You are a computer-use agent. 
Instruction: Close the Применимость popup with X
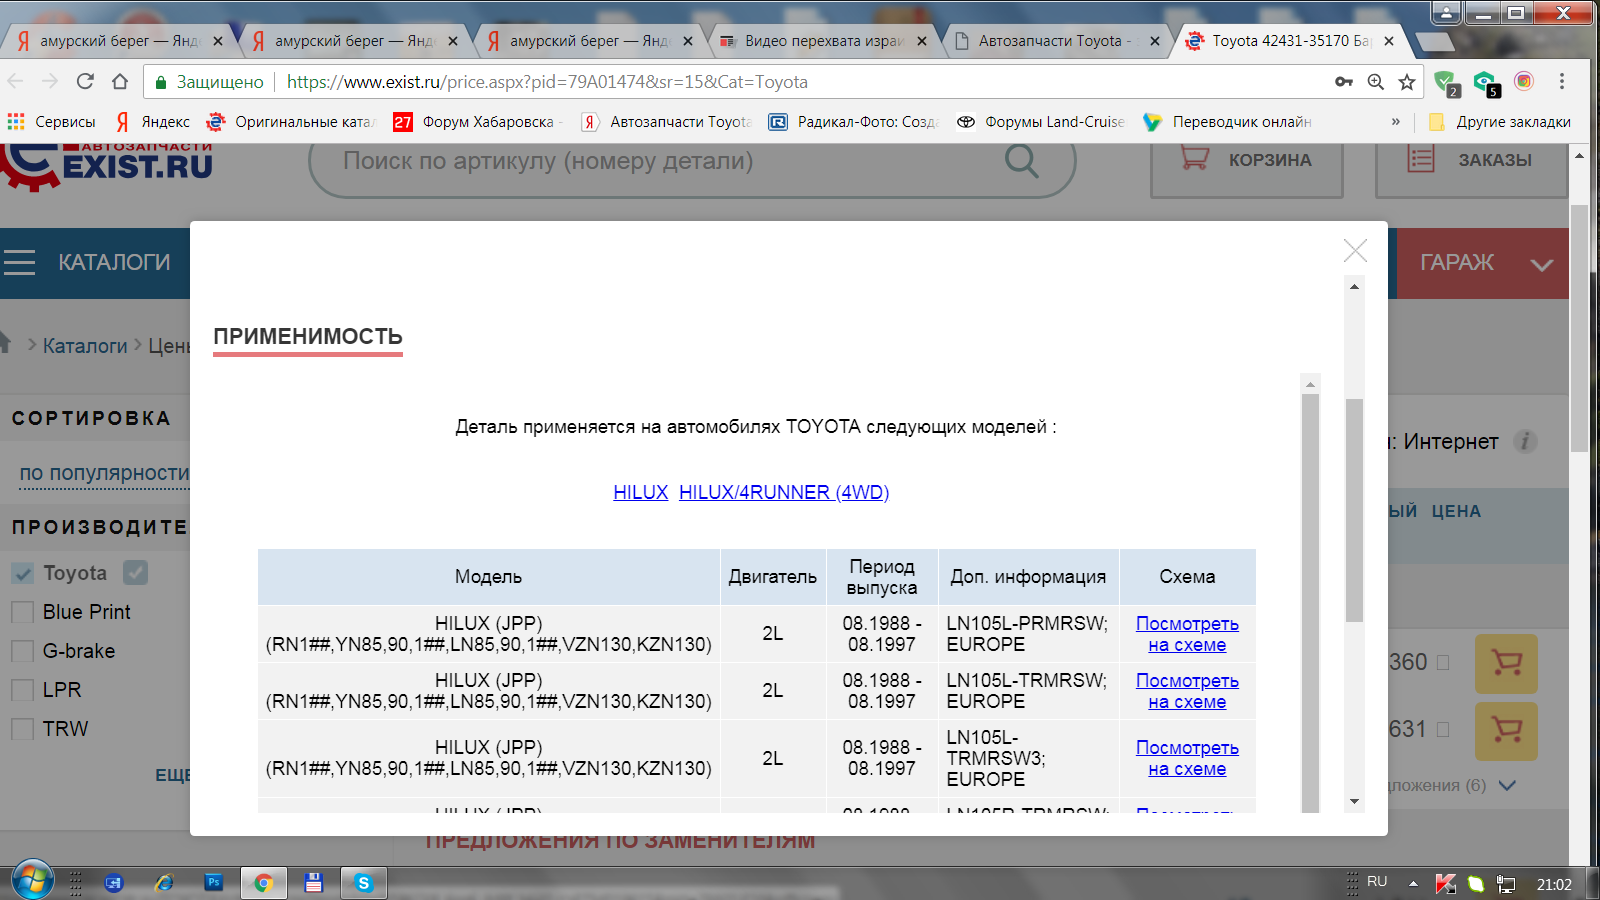click(x=1355, y=250)
